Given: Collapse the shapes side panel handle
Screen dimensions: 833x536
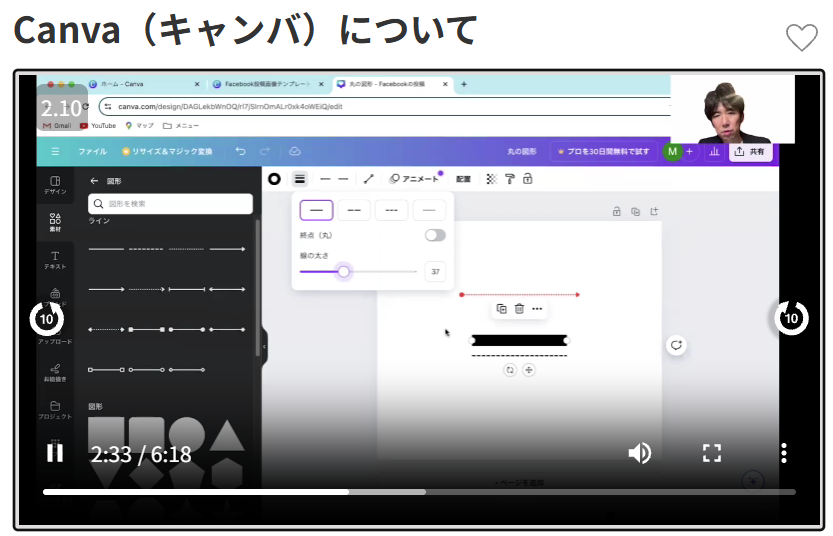Looking at the screenshot, I should [265, 346].
